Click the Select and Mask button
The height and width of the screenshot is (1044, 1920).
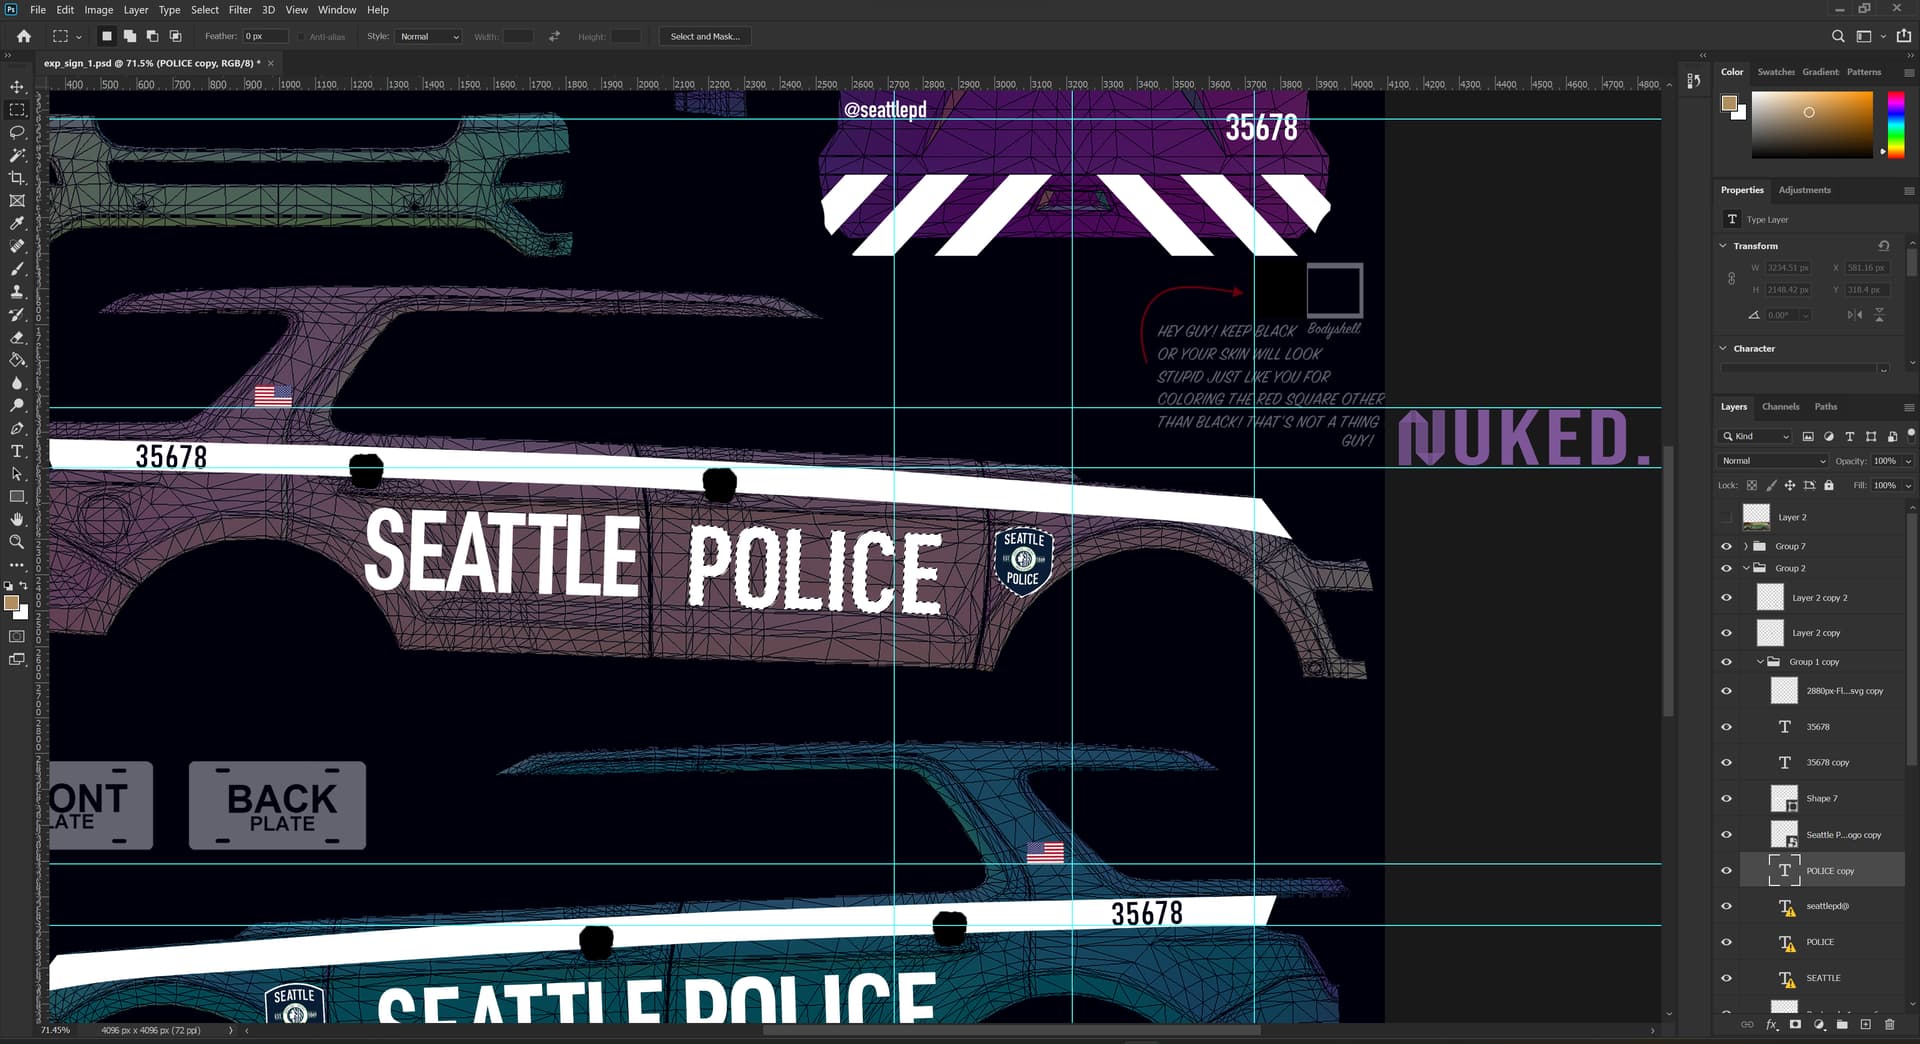705,36
